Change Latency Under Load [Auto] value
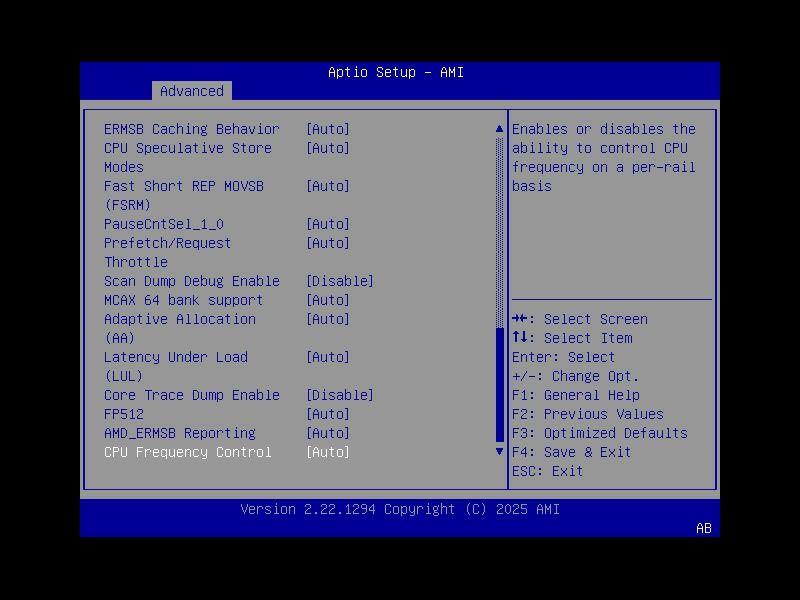 (x=328, y=357)
